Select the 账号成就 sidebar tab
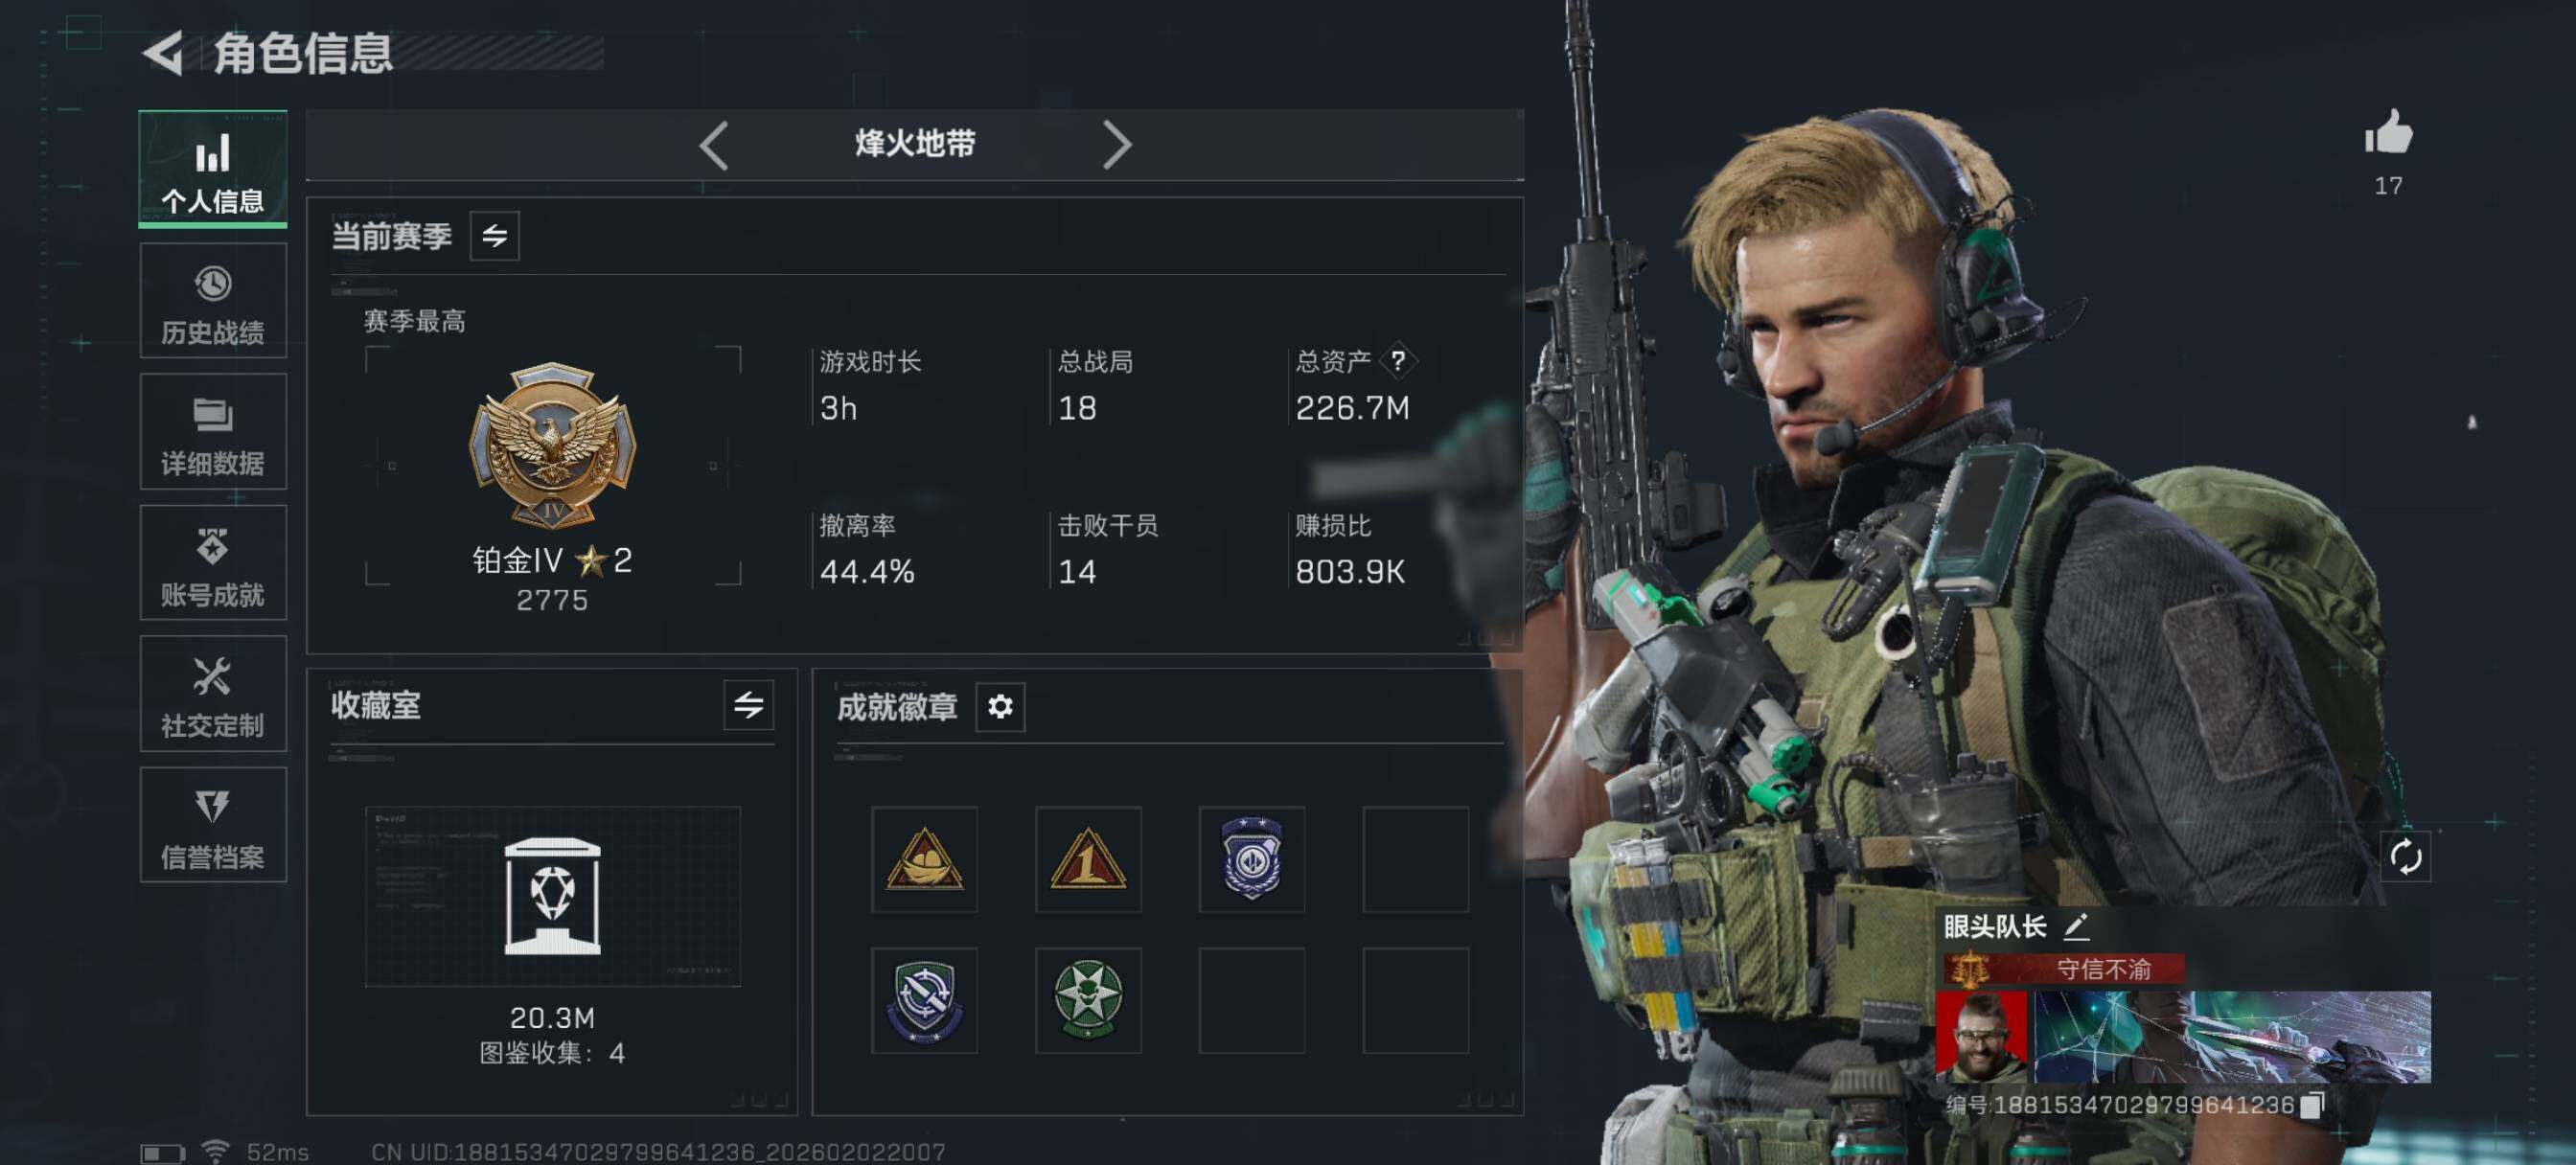 pos(213,563)
